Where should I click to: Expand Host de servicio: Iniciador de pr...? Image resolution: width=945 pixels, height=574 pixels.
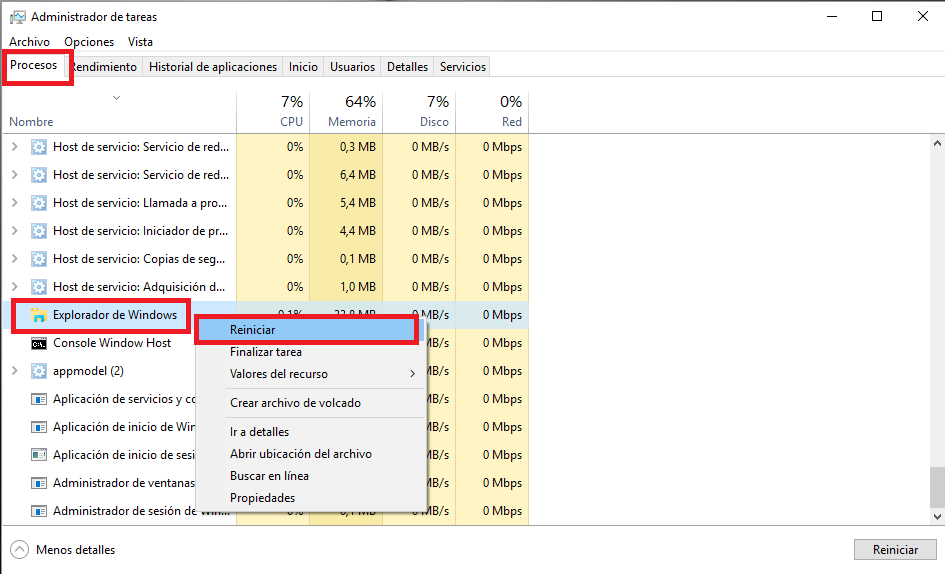click(15, 230)
